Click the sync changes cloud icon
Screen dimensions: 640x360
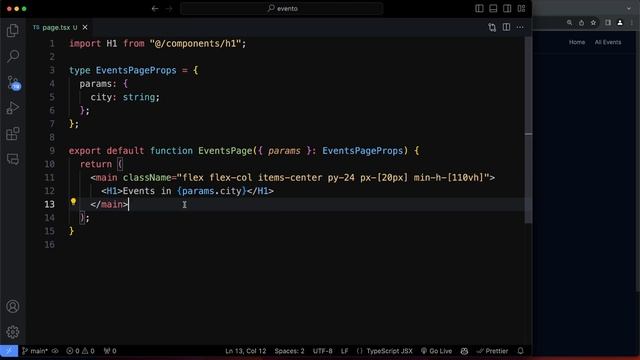(55, 351)
